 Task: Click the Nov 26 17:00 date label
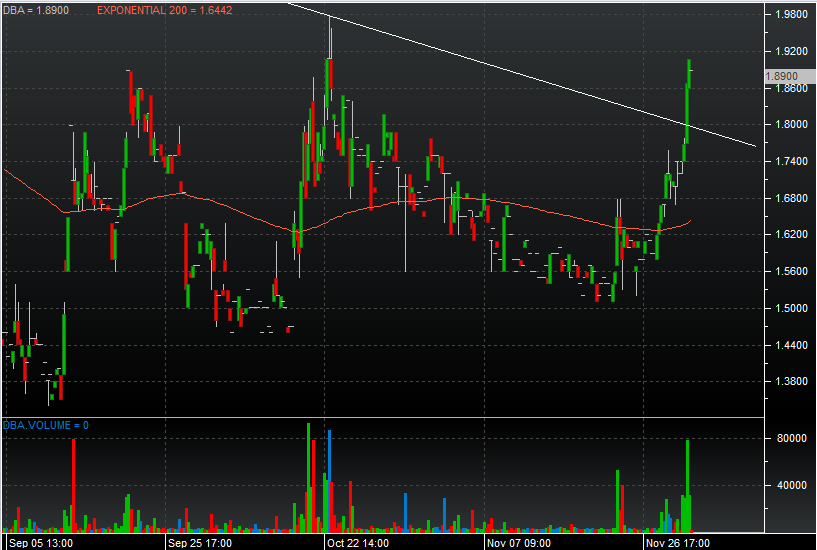tap(677, 543)
